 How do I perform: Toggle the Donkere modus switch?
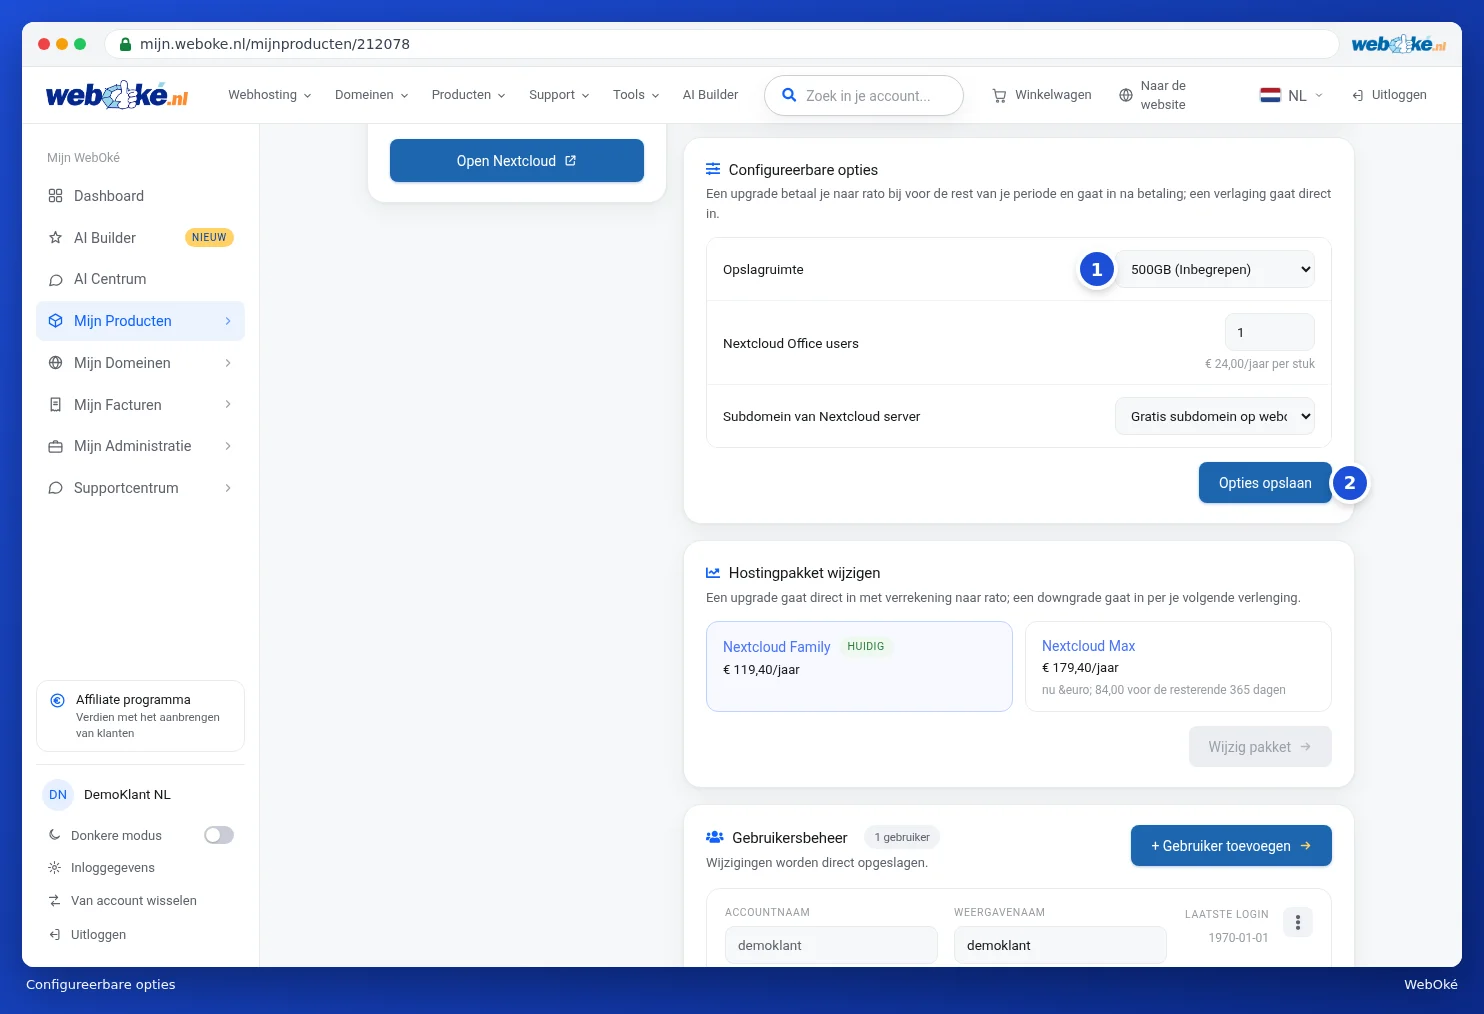coord(219,835)
